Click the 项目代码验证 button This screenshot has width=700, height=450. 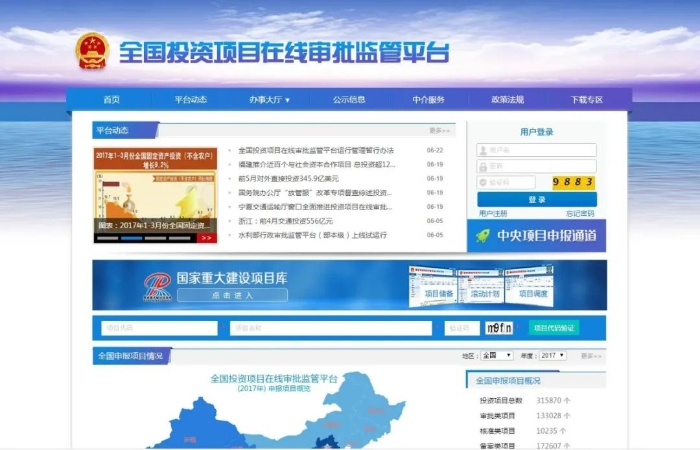pos(553,328)
